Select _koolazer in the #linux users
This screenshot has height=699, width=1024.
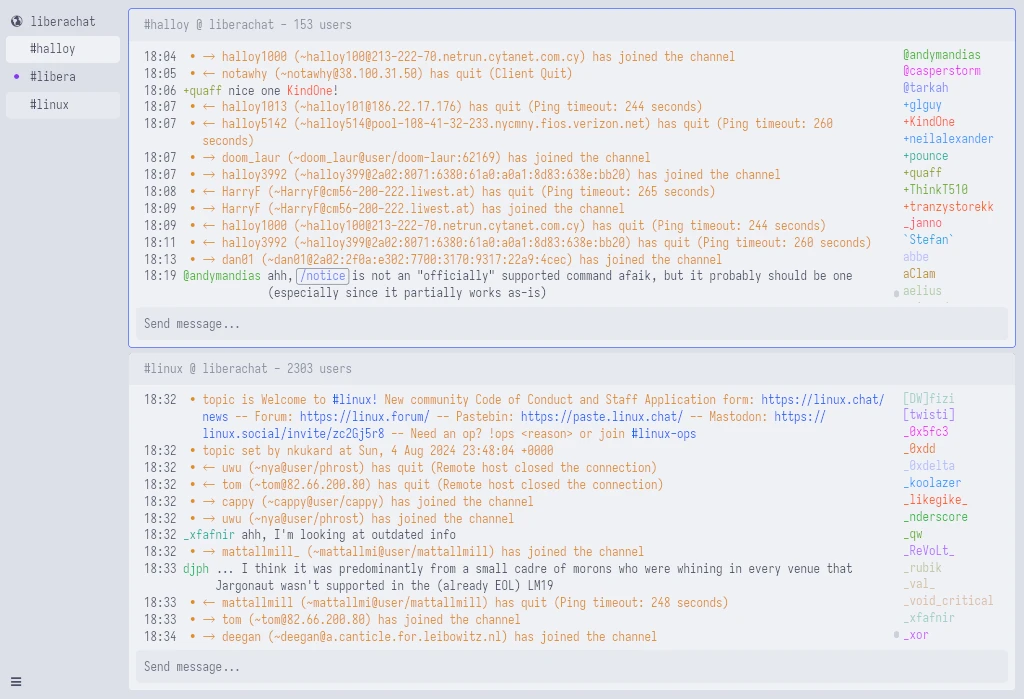(932, 483)
